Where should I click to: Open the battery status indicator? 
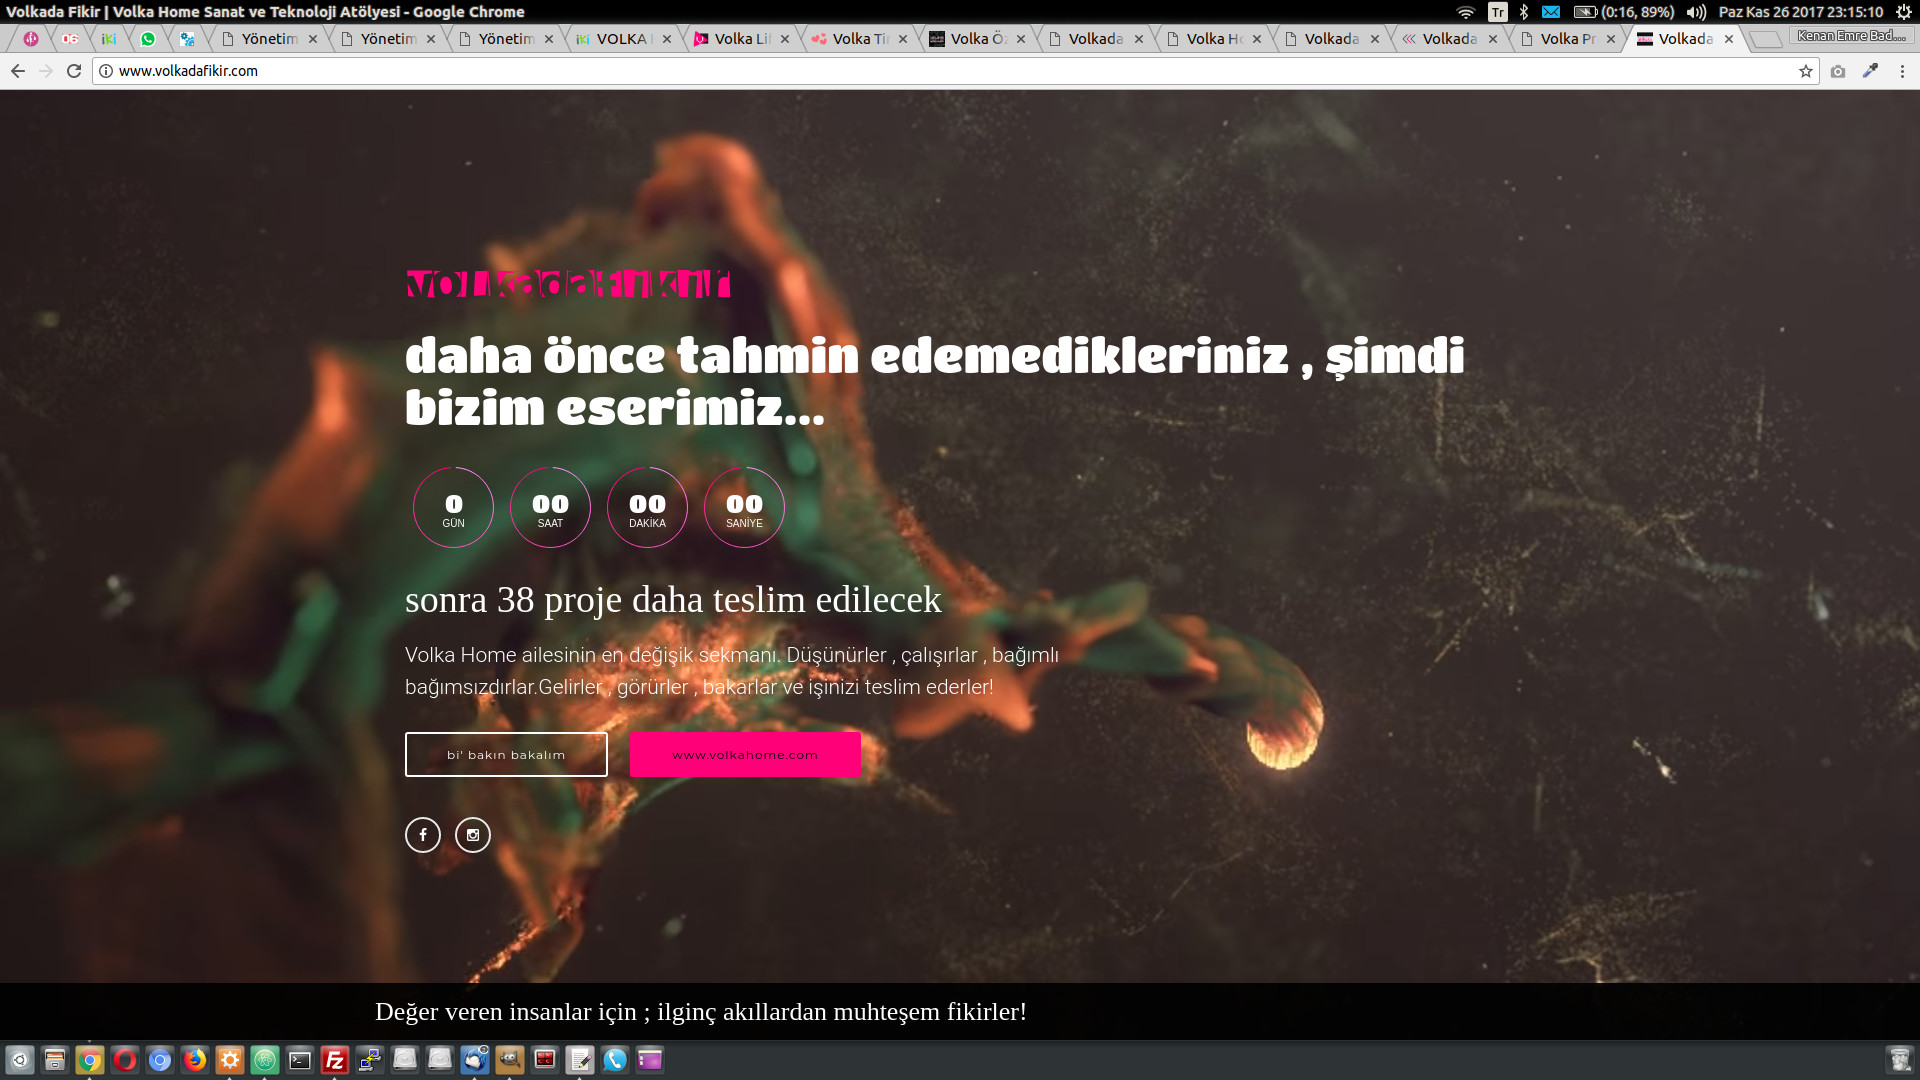[1623, 12]
